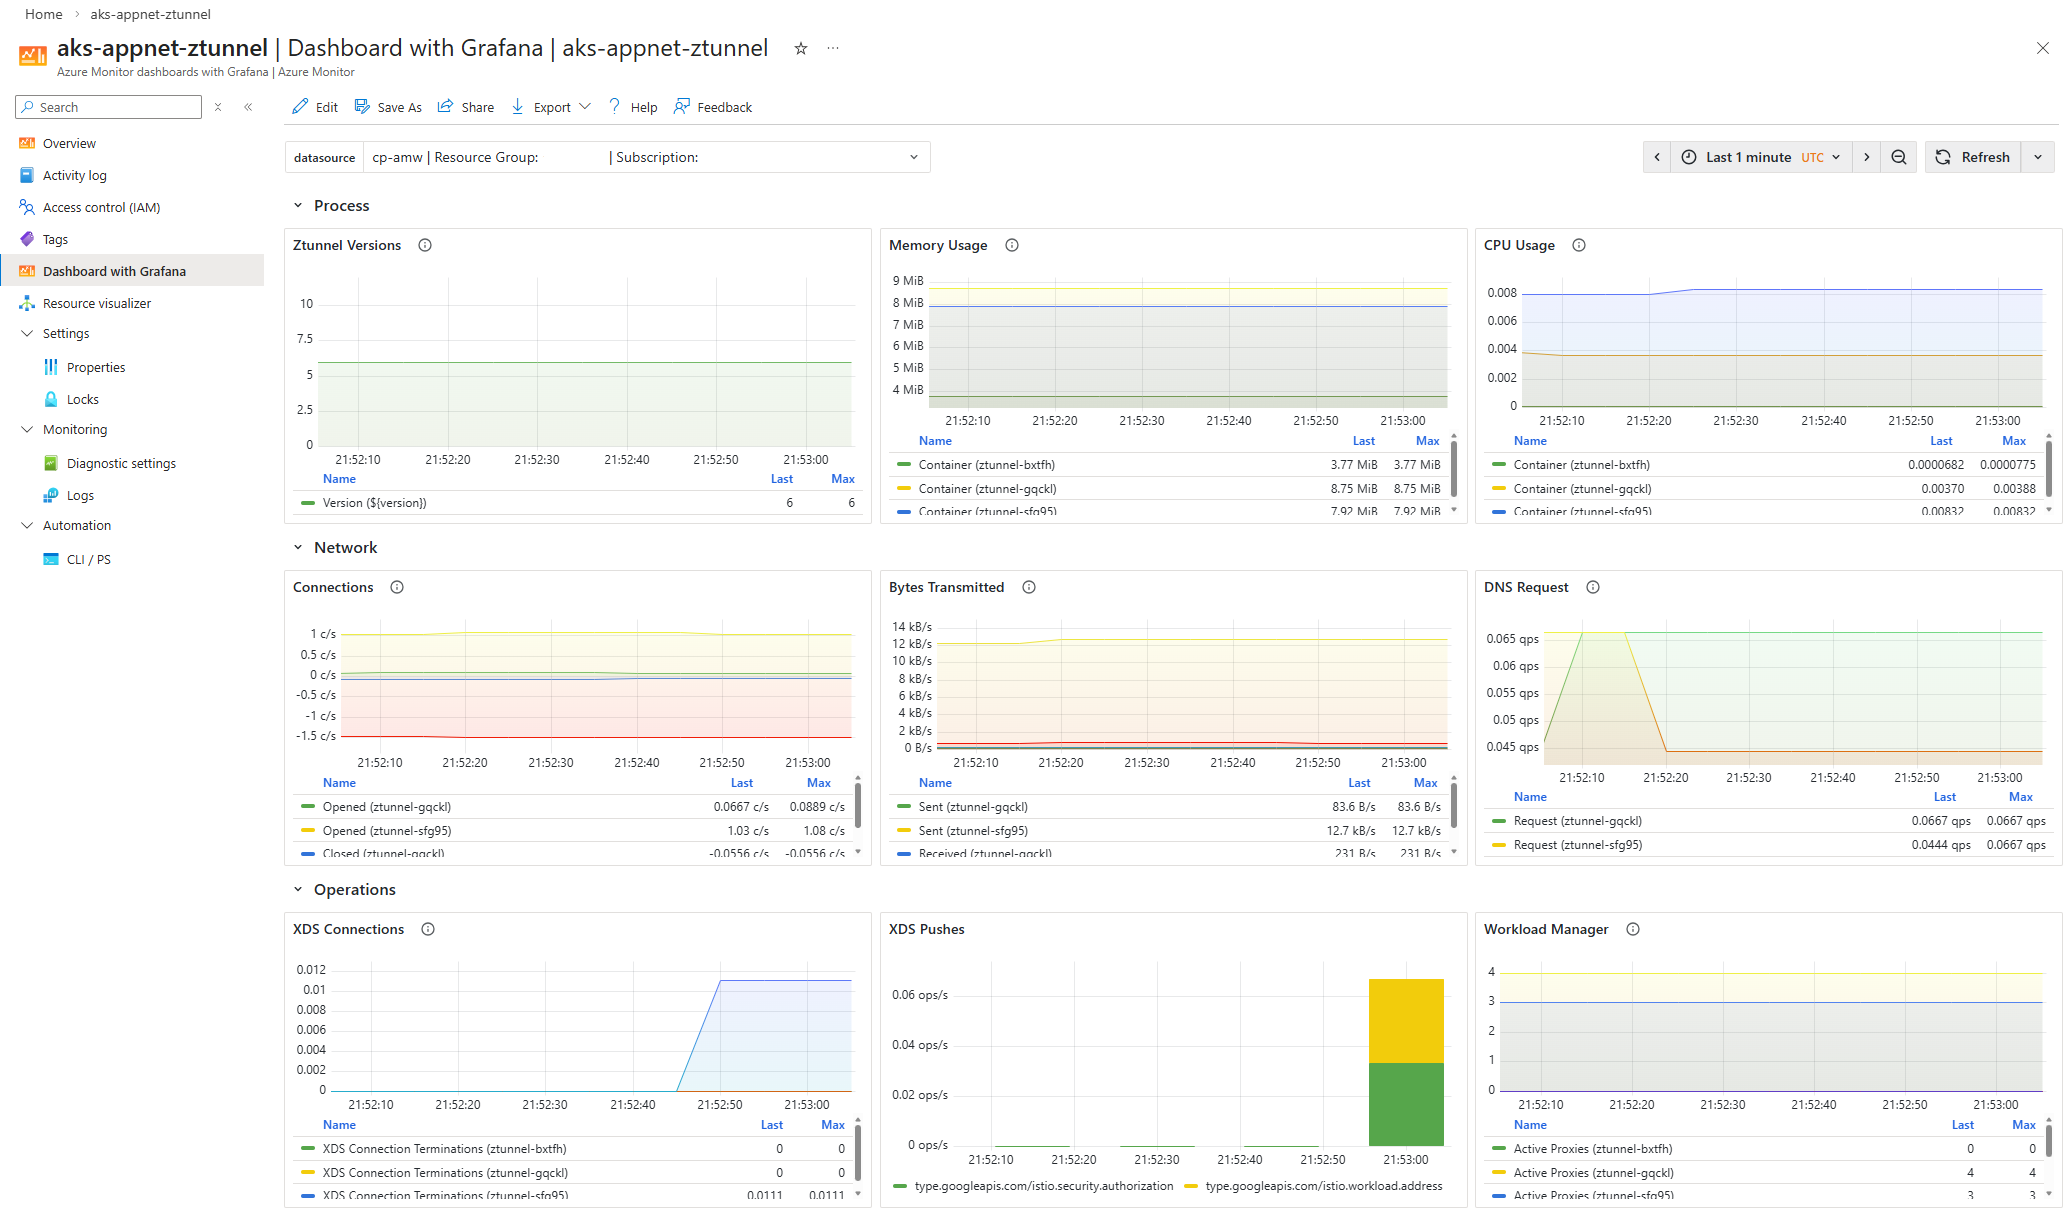Image resolution: width=2072 pixels, height=1211 pixels.
Task: Click the favorite star icon by the title
Action: click(800, 49)
